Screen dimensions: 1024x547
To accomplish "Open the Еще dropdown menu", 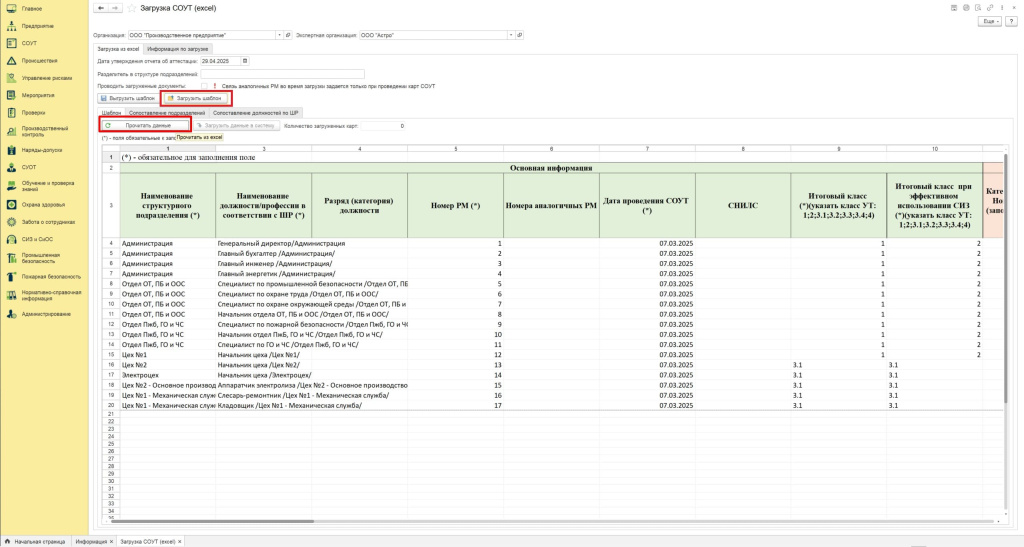I will 990,22.
